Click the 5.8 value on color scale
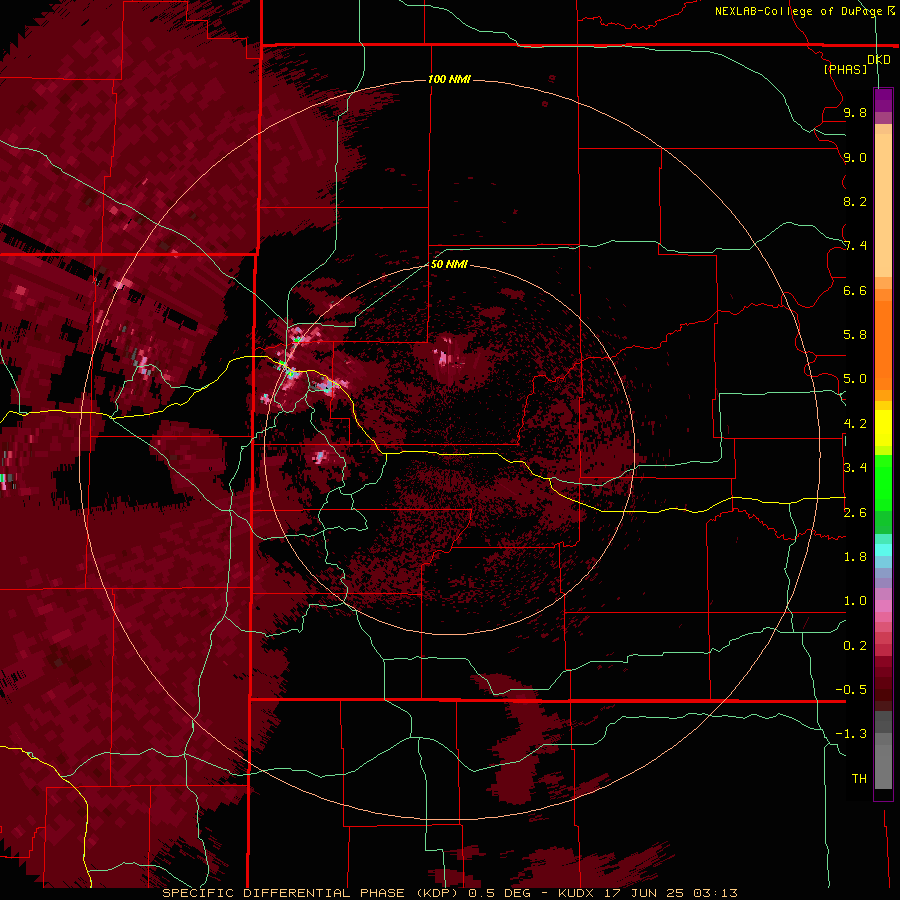This screenshot has width=900, height=900. pos(855,335)
